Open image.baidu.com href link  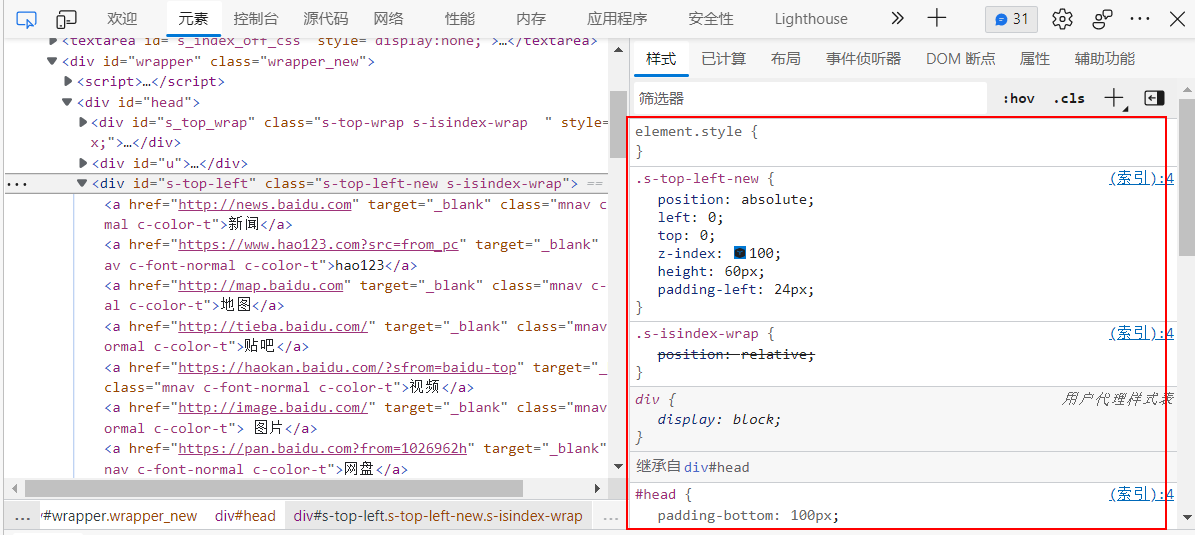[x=273, y=408]
